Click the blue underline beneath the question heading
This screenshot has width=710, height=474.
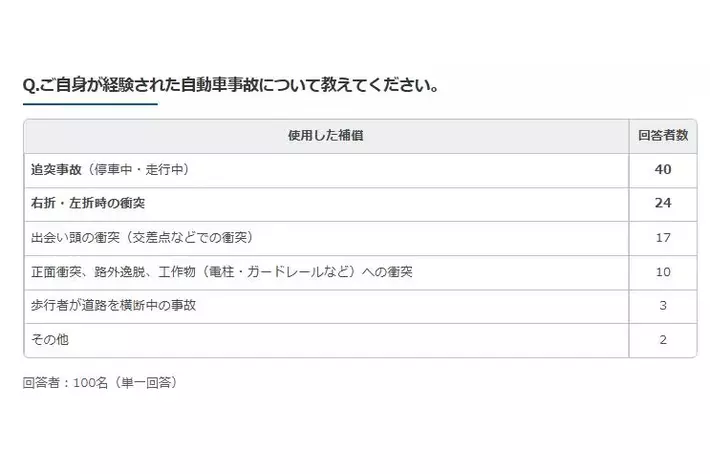90,103
